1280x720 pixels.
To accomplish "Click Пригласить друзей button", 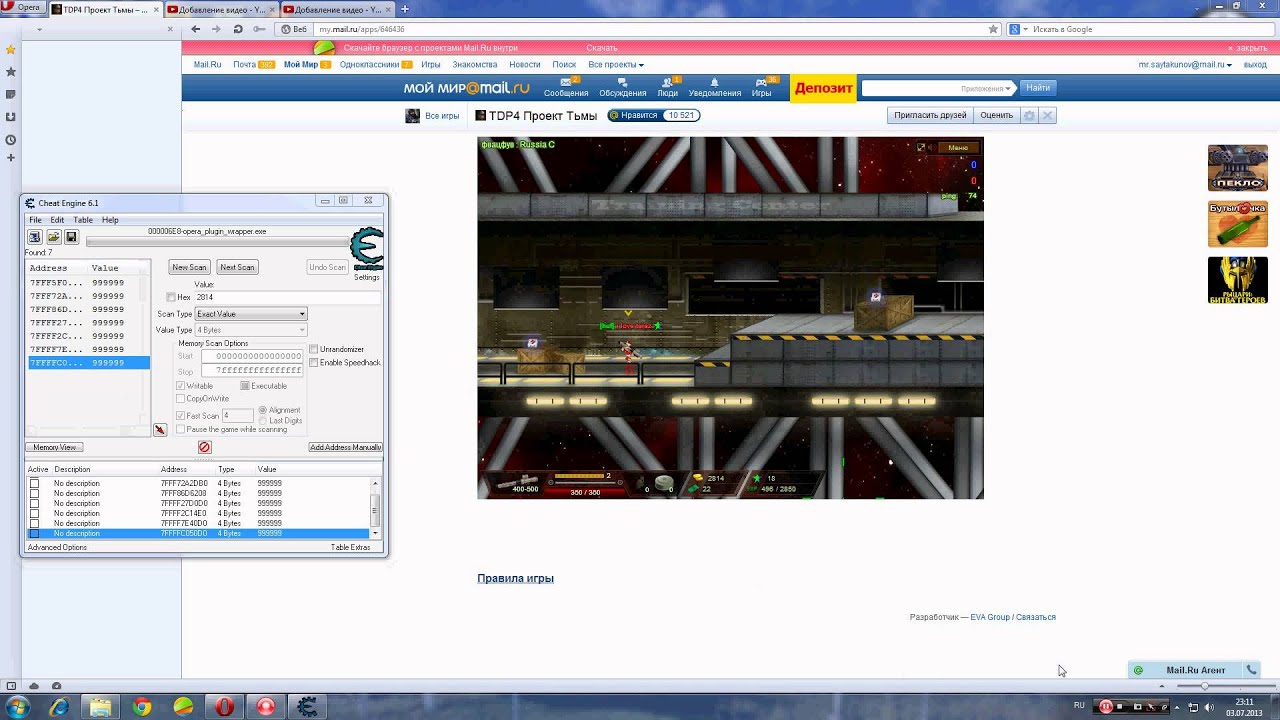I will click(x=930, y=116).
